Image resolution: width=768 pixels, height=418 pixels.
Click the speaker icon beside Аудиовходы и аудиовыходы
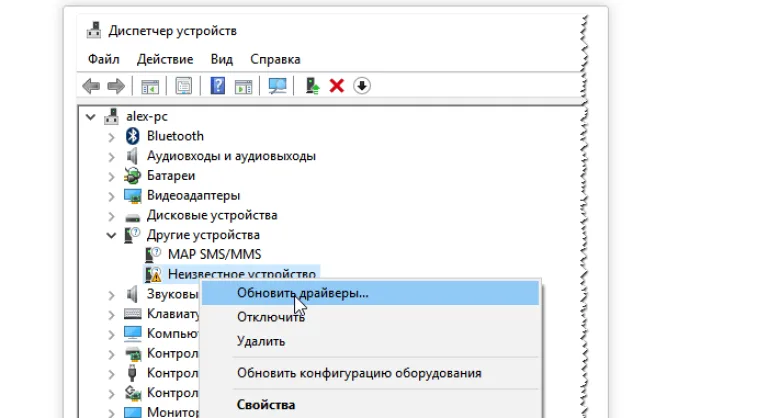(132, 156)
